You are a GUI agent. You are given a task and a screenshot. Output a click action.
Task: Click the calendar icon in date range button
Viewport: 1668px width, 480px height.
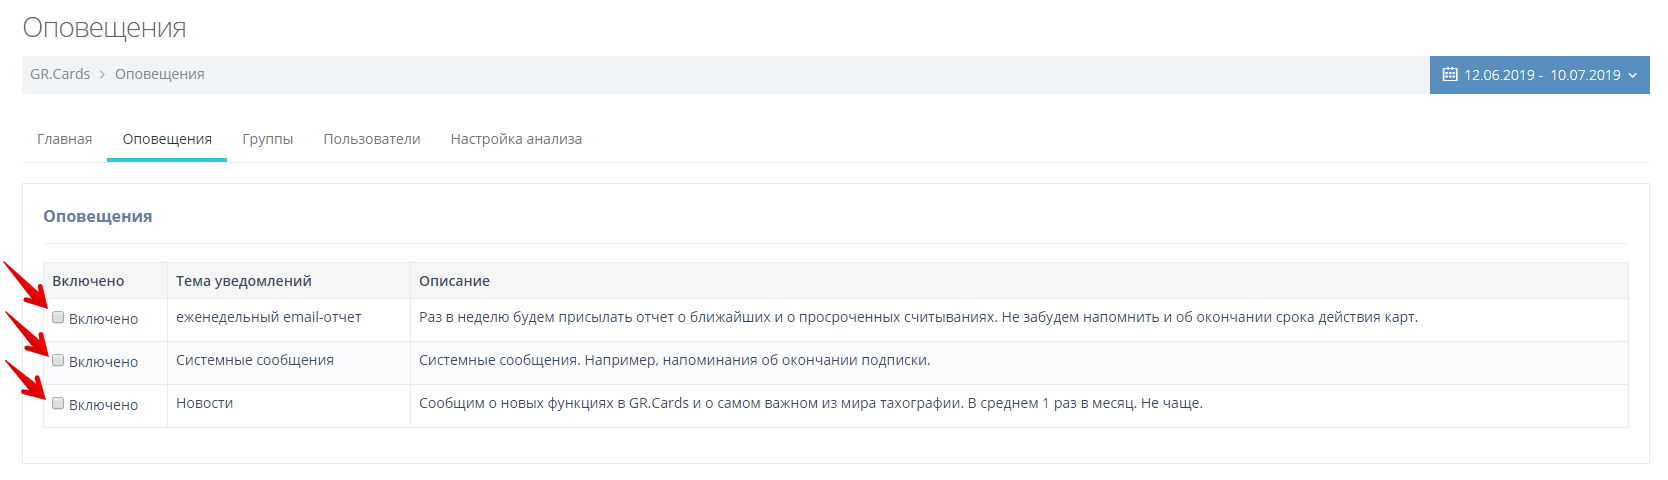[1450, 74]
